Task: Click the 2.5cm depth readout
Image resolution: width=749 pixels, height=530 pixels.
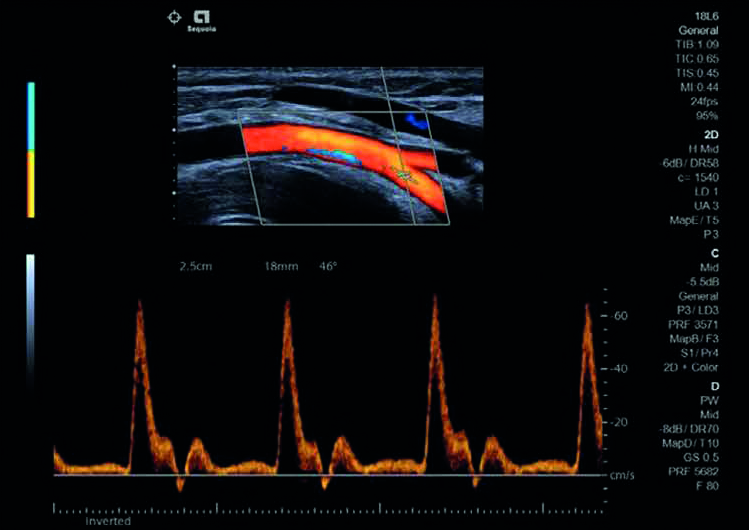Action: [194, 268]
